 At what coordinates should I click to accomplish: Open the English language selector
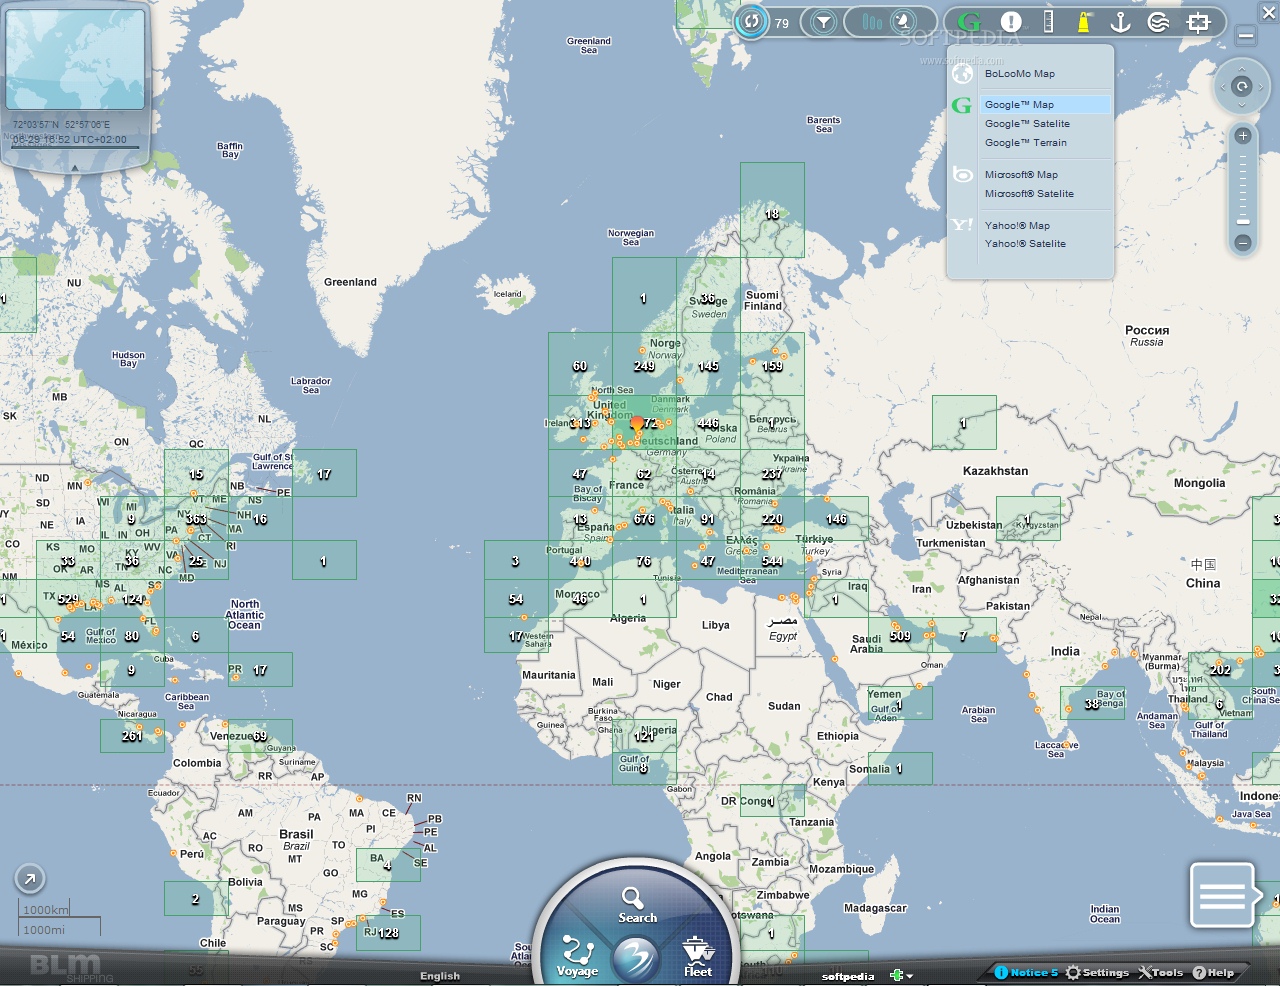coord(440,976)
